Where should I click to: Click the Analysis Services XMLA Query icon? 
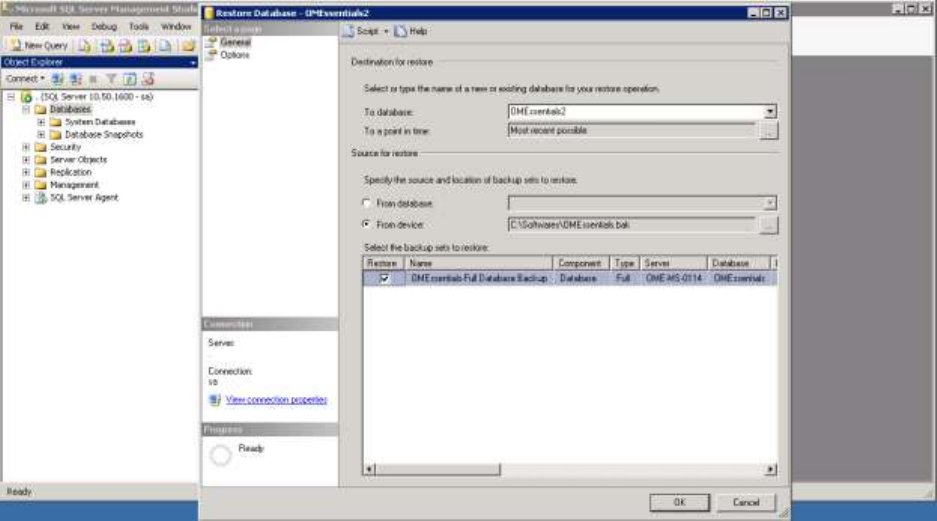tap(145, 45)
